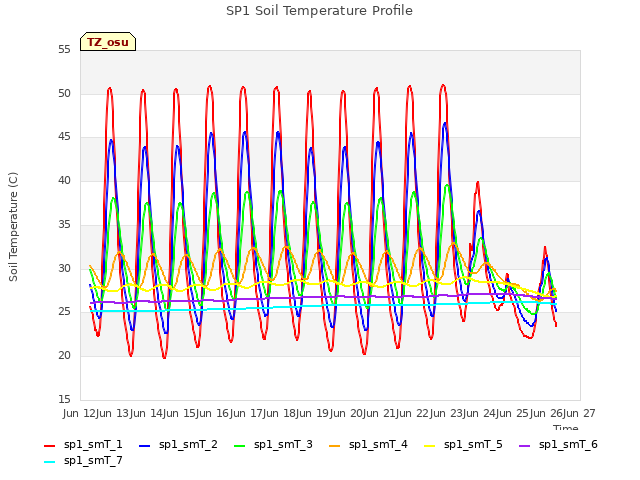Toggle the sp1_smT_4 legend entry

369,444
